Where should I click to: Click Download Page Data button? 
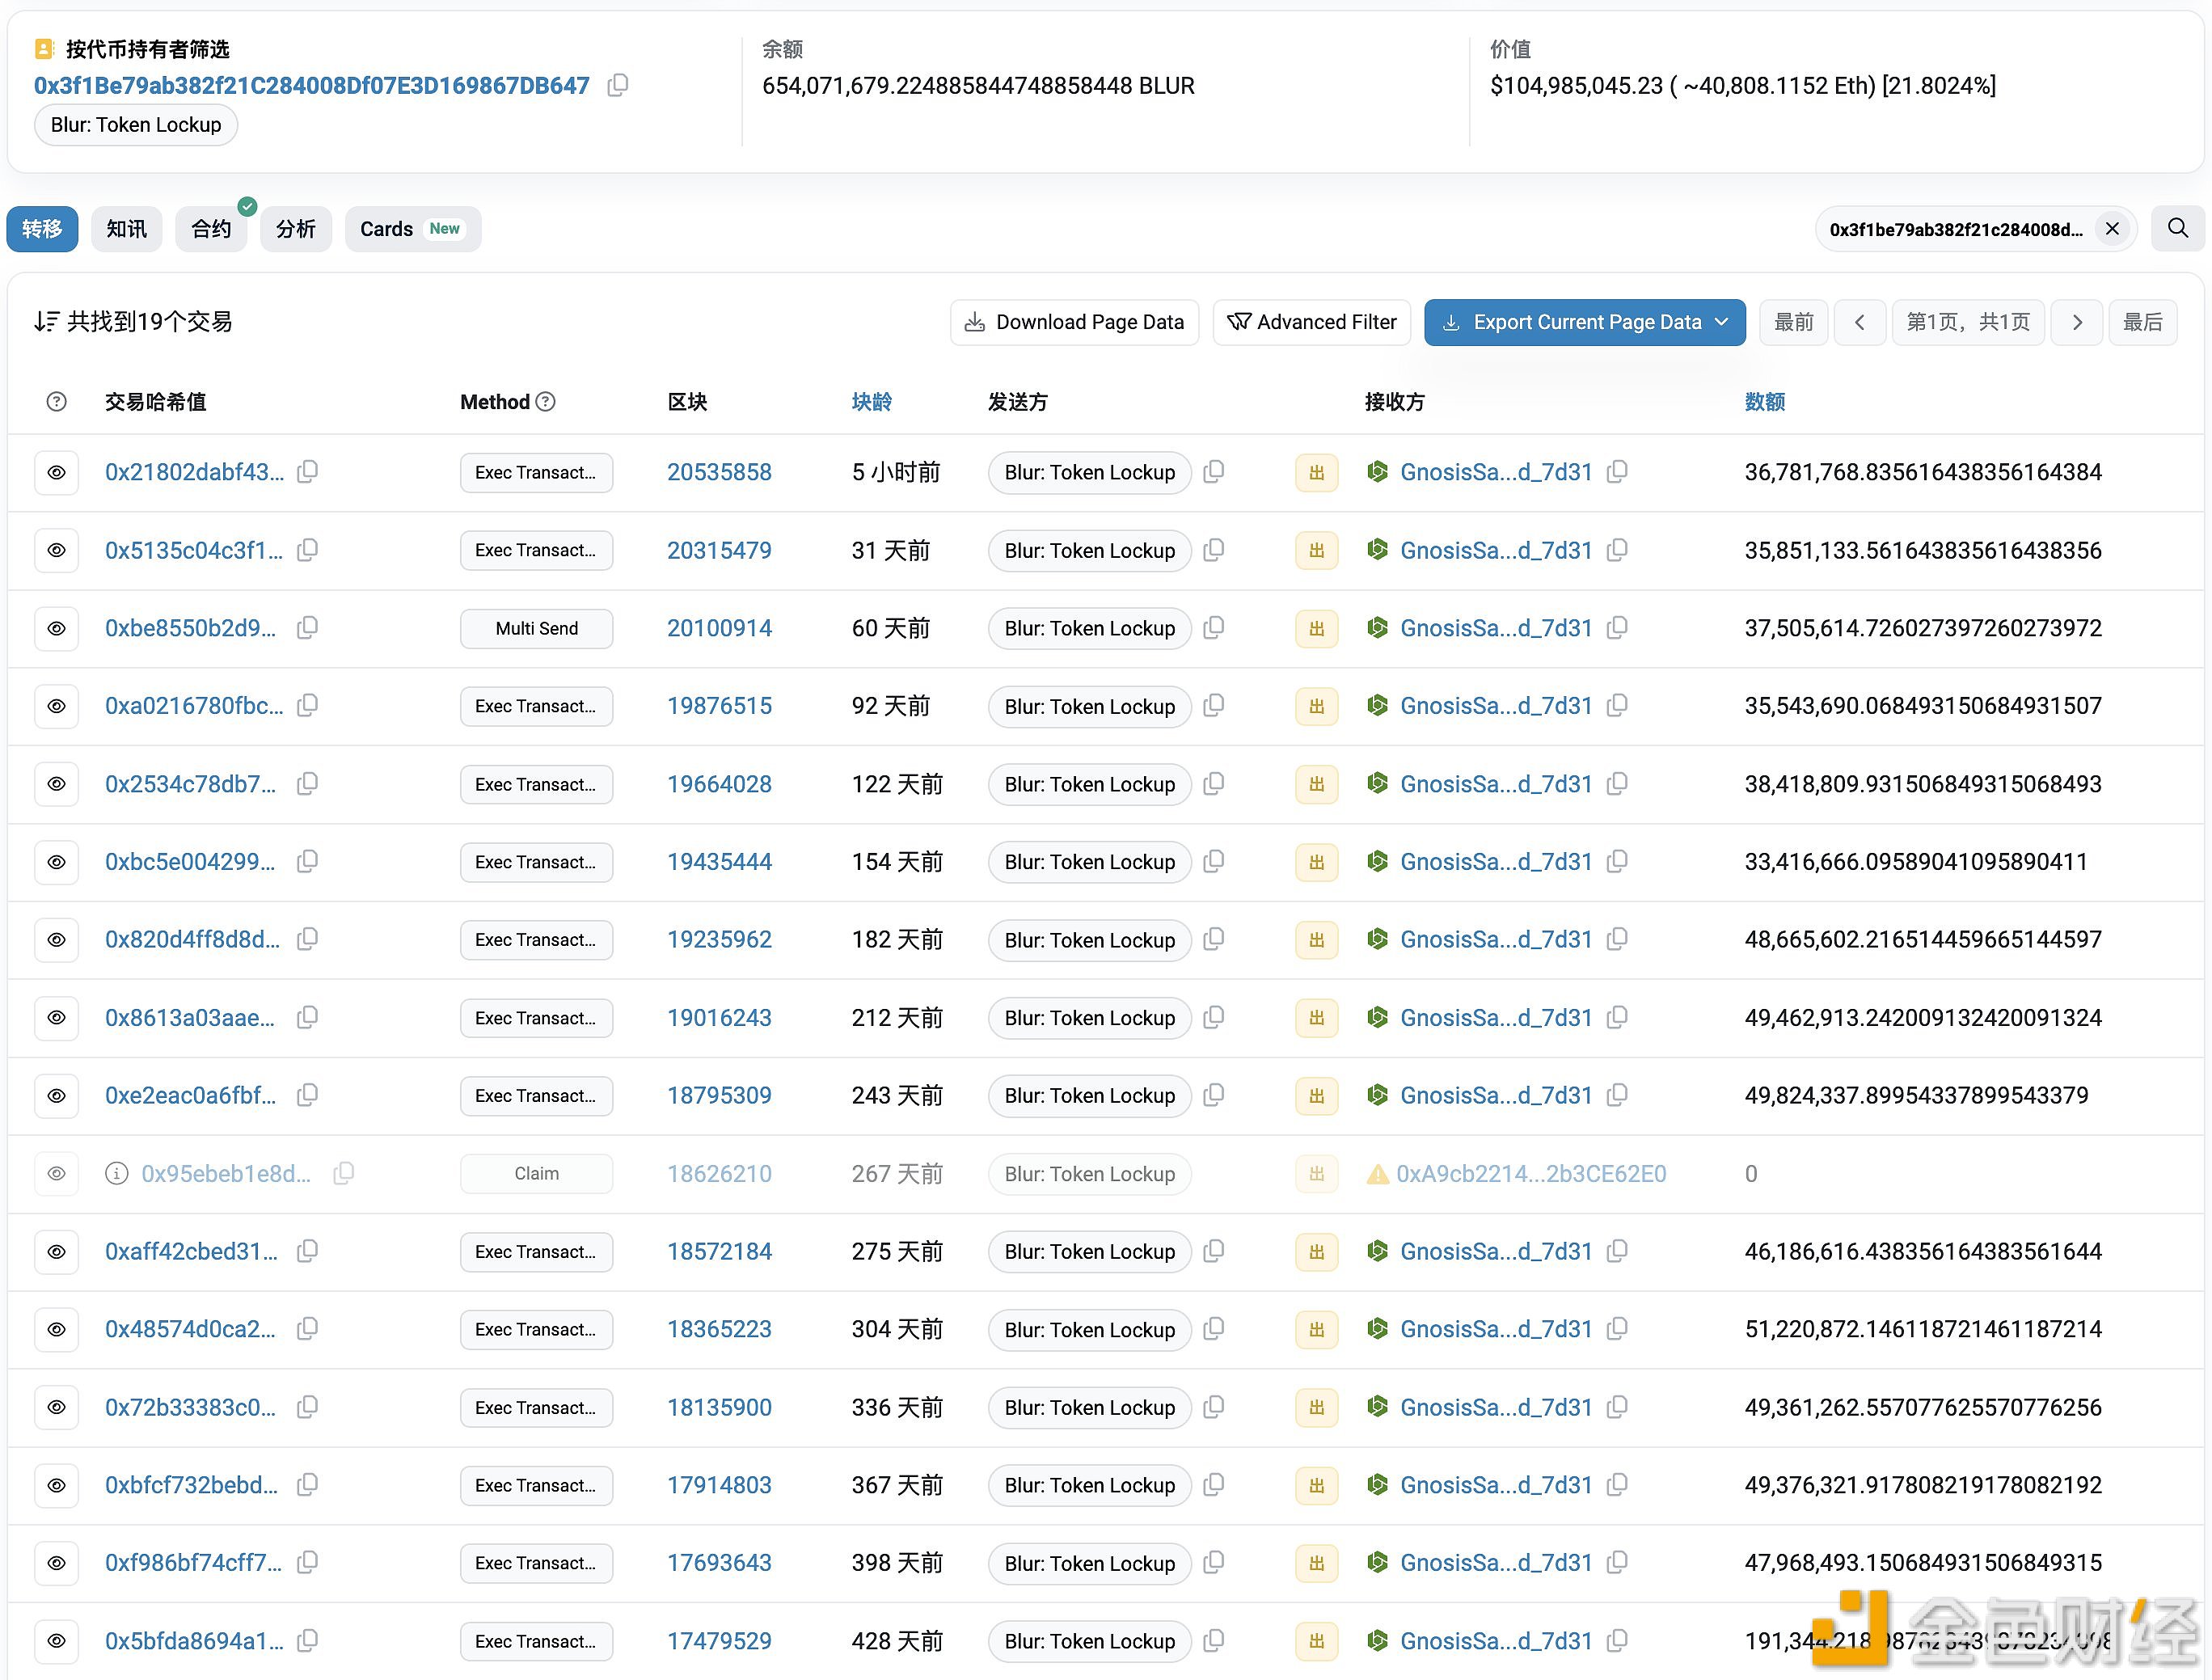point(1074,322)
